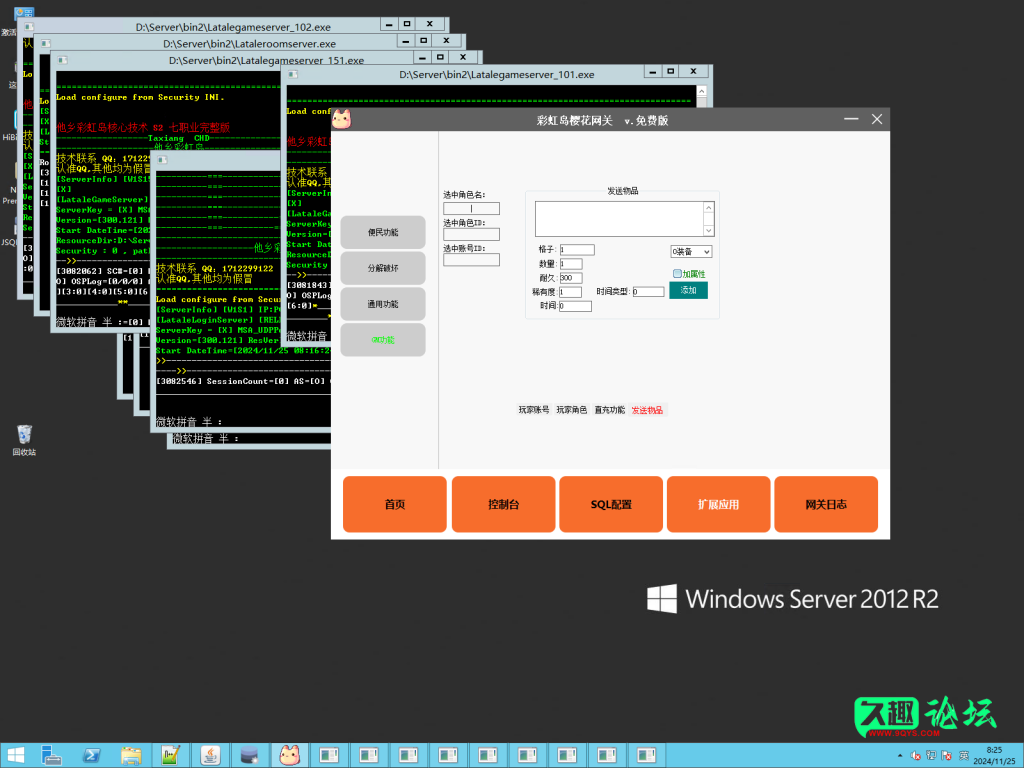Open the SQL配置 page
Image resolution: width=1024 pixels, height=768 pixels.
point(610,504)
